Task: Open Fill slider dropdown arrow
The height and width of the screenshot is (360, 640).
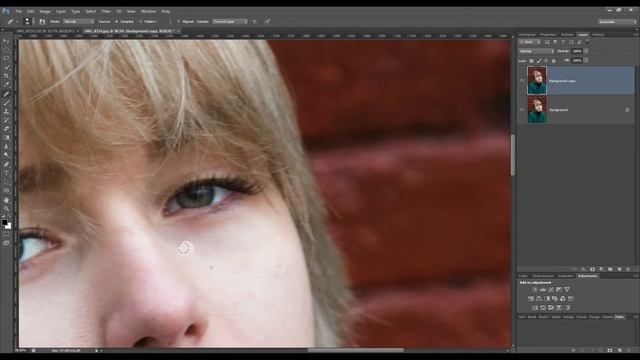Action: click(x=587, y=61)
